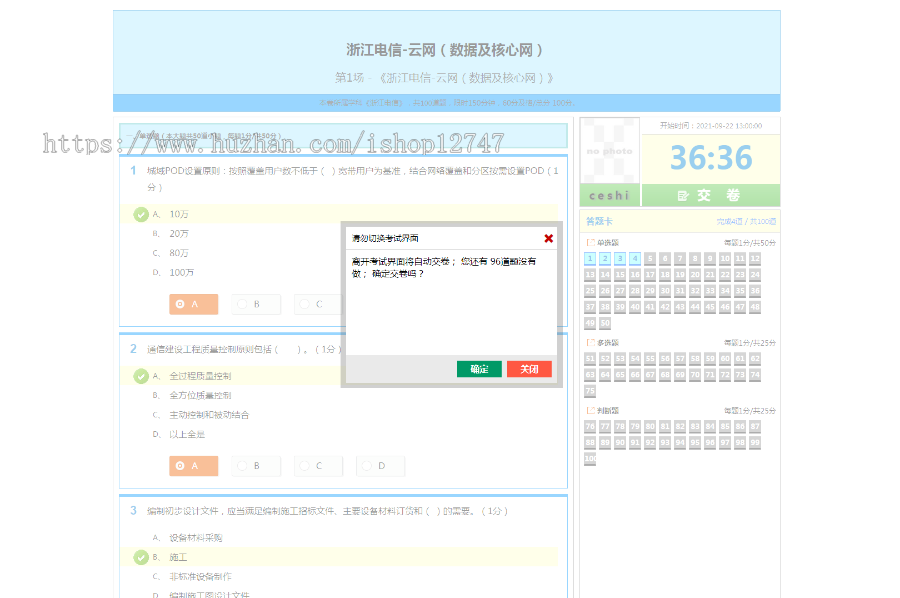Jump to question 37 in answer card
The image size is (900, 598).
pos(590,307)
